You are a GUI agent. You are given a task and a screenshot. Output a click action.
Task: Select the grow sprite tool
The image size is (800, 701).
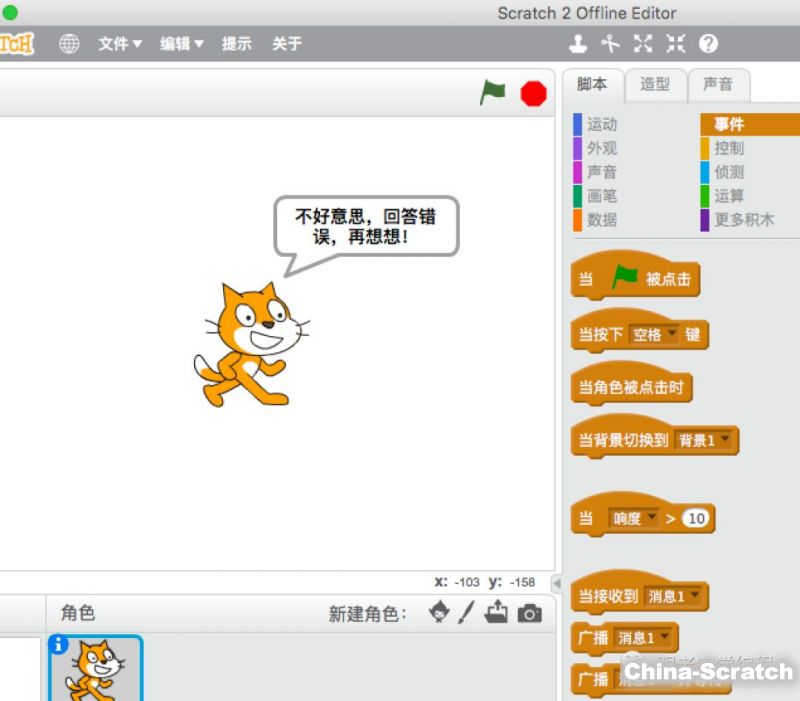(643, 44)
